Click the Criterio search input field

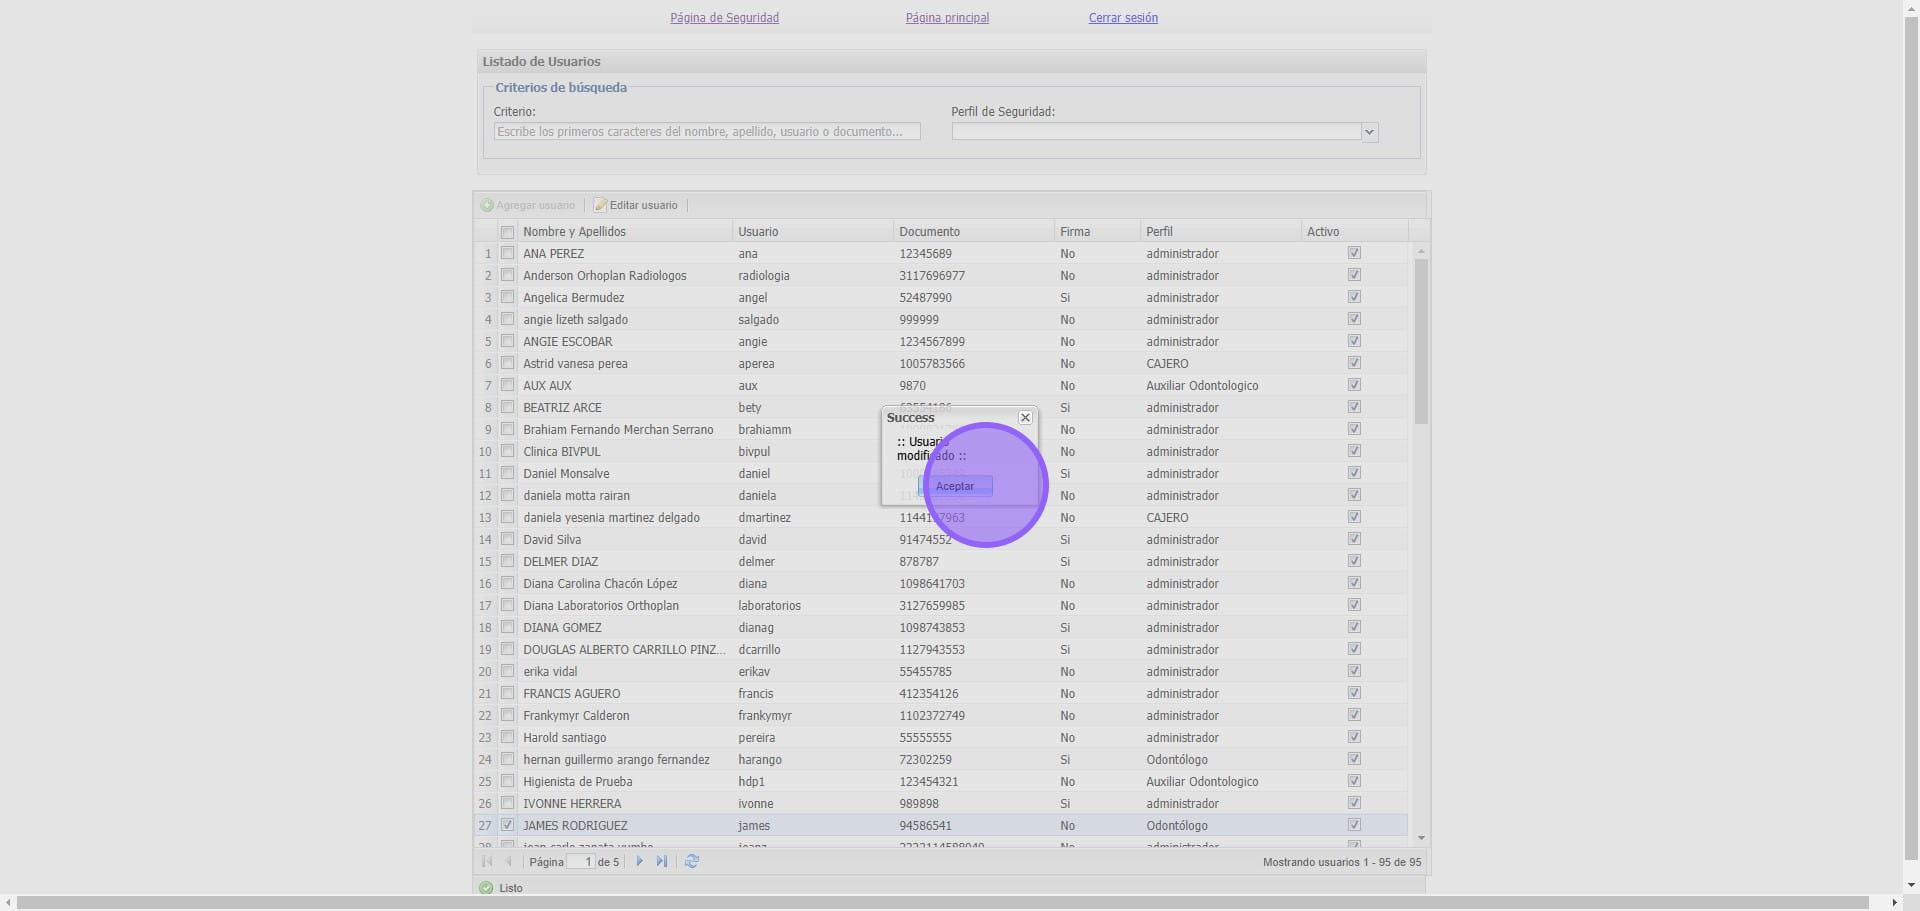[706, 132]
